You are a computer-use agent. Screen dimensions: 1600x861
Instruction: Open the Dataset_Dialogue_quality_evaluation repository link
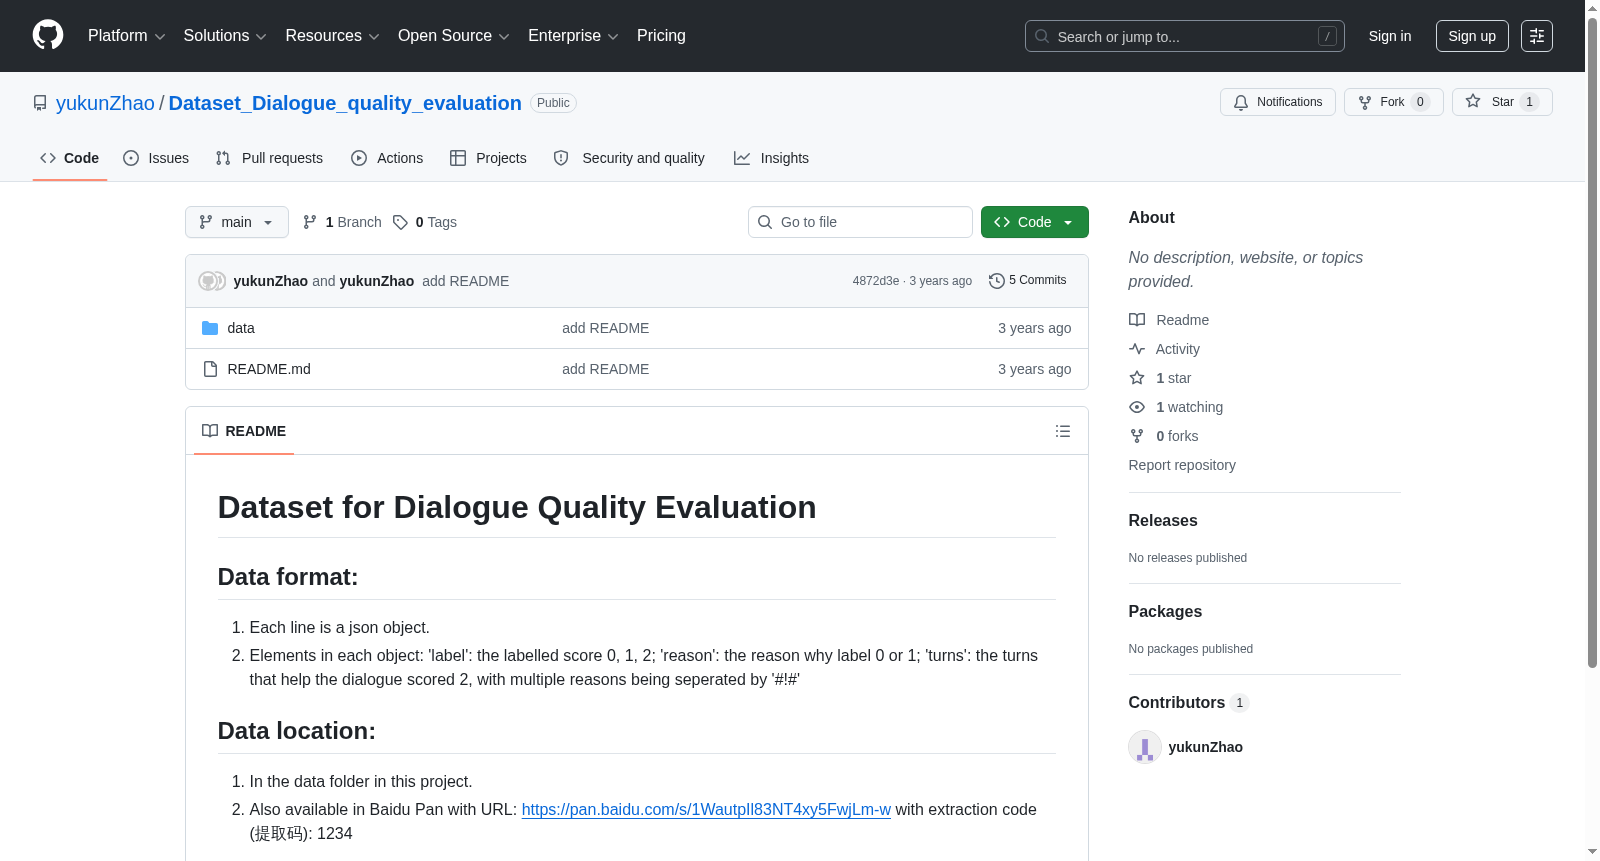345,103
